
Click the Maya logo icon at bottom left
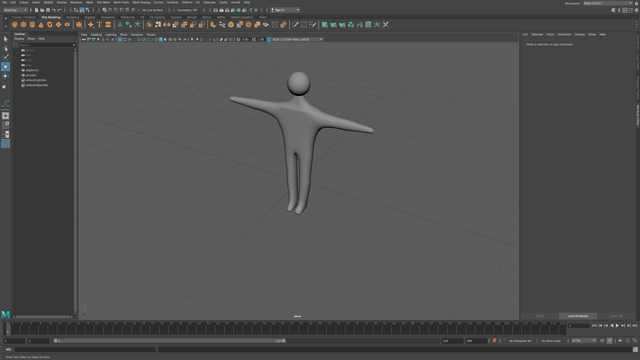pyautogui.click(x=5, y=315)
